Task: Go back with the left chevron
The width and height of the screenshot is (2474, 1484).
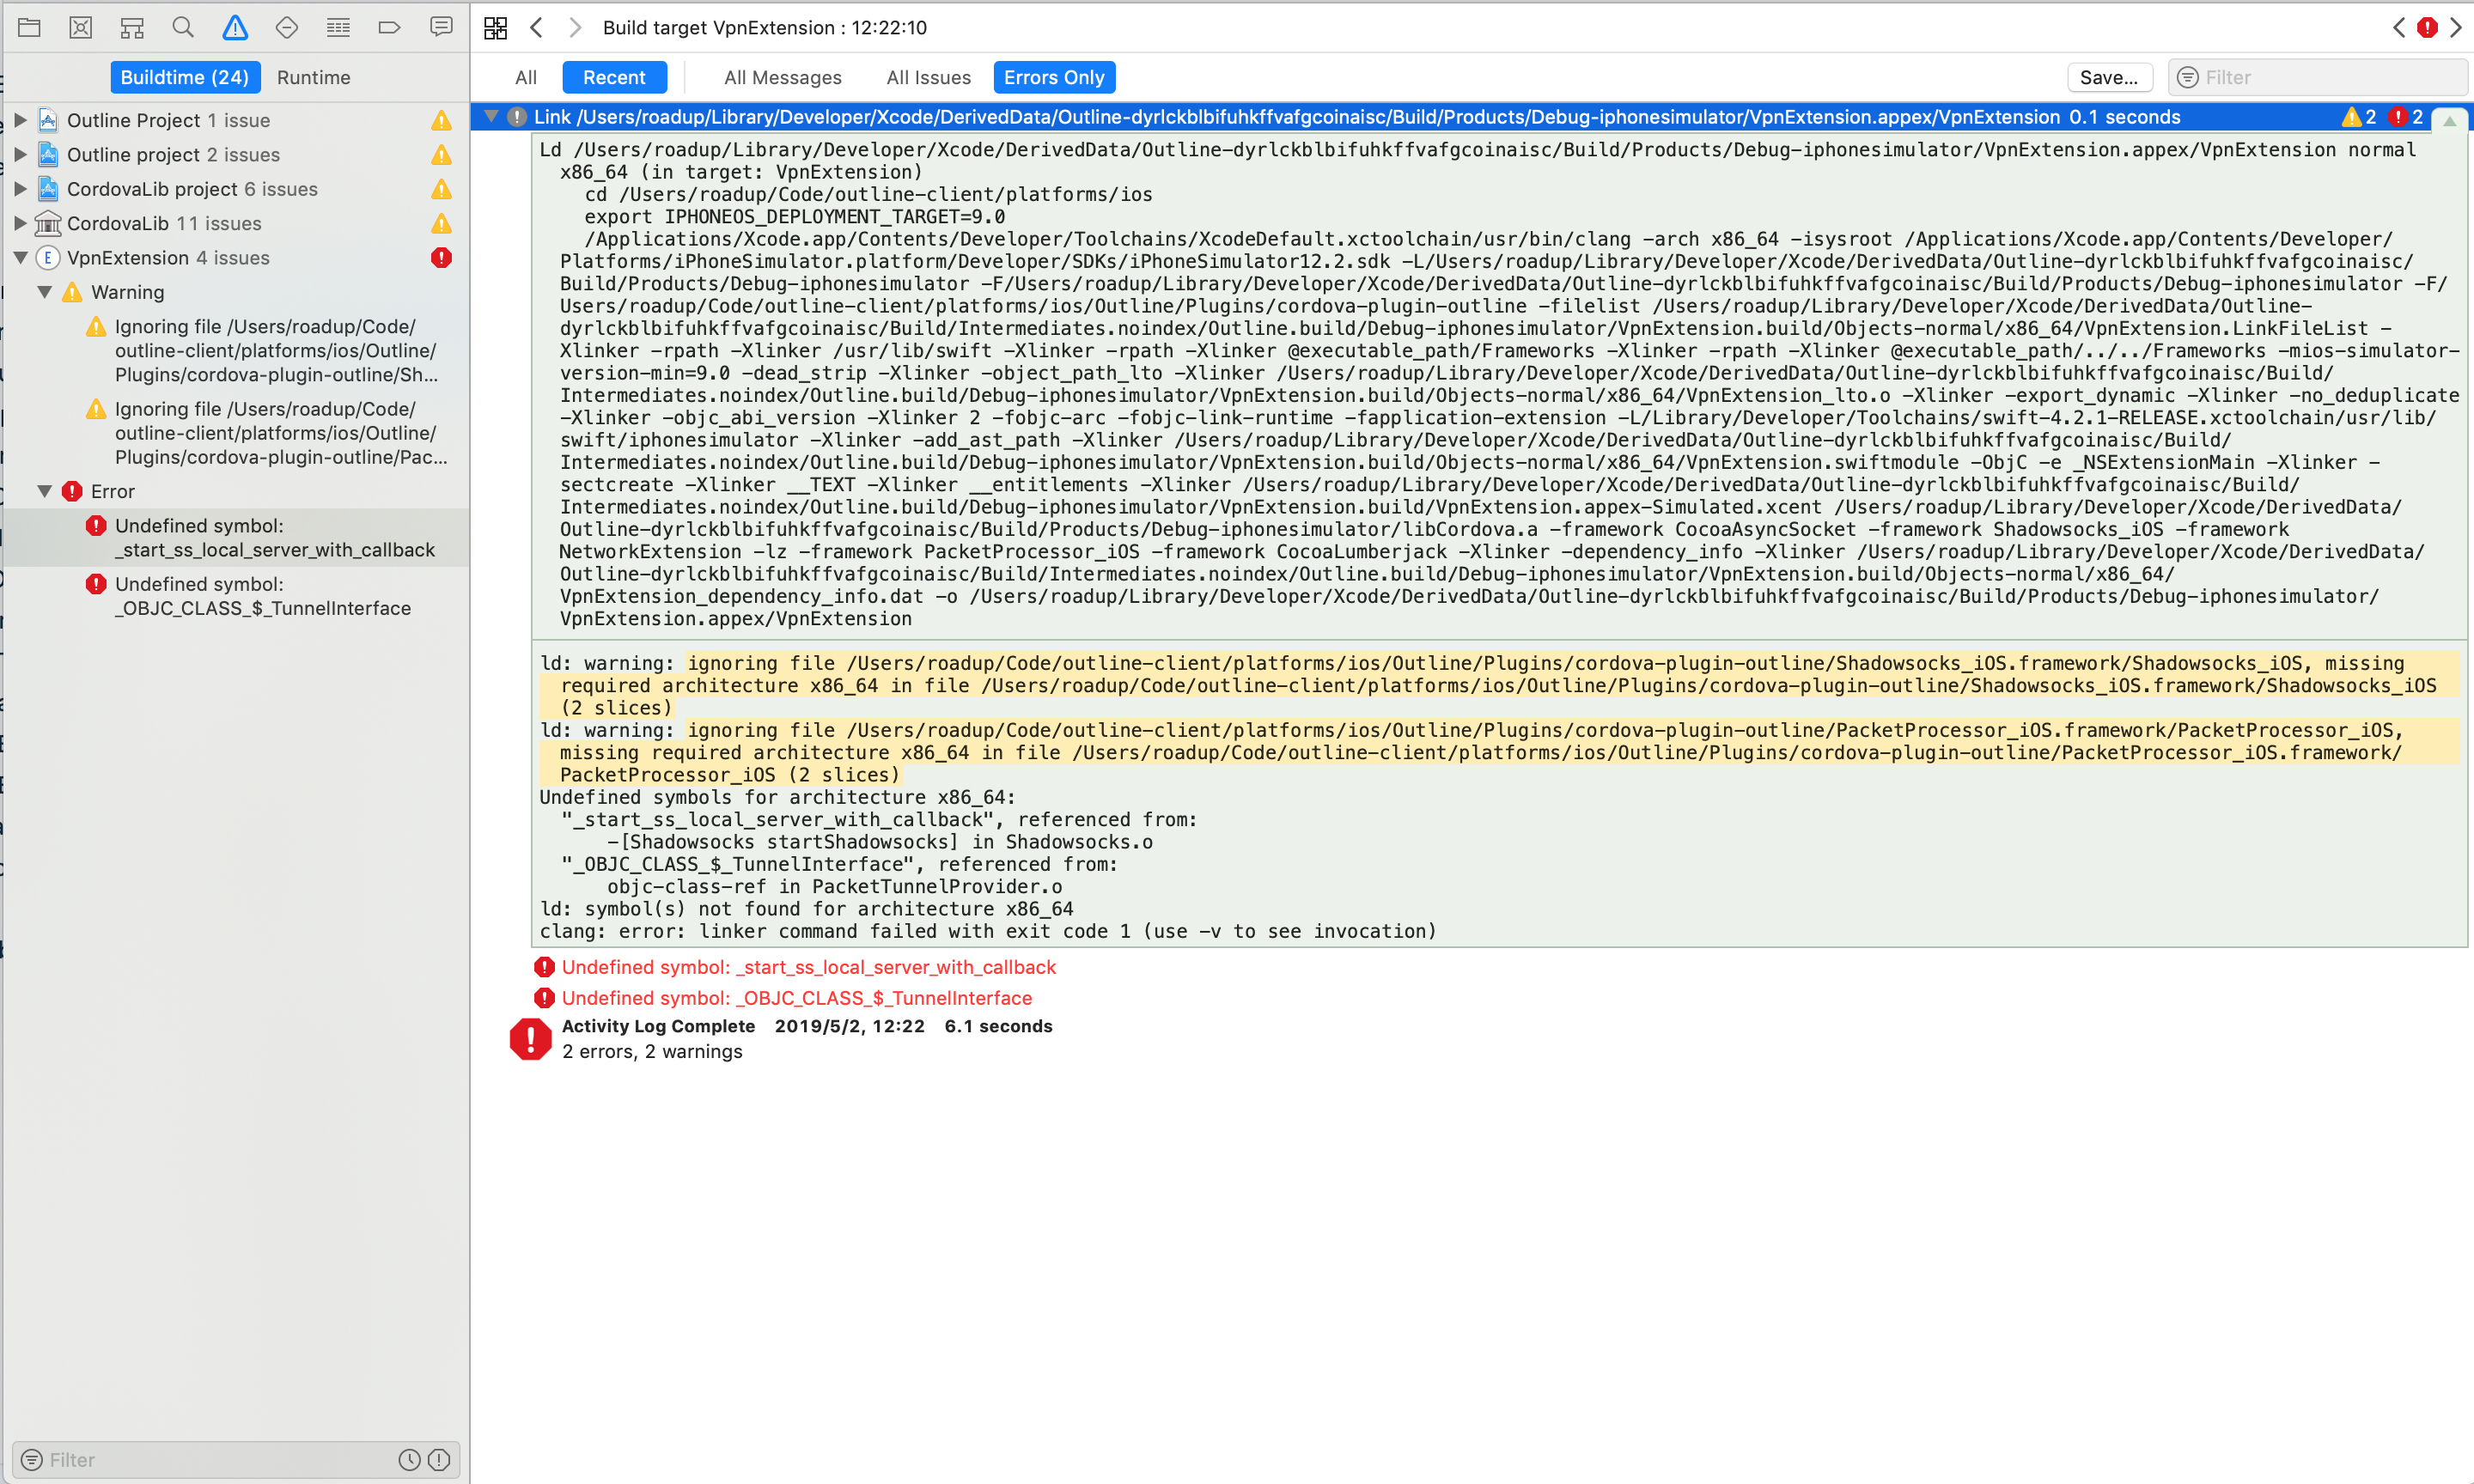Action: 537,28
